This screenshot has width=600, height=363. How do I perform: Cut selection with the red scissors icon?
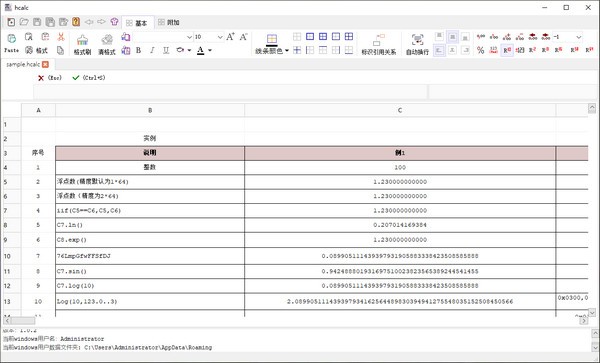coord(60,37)
